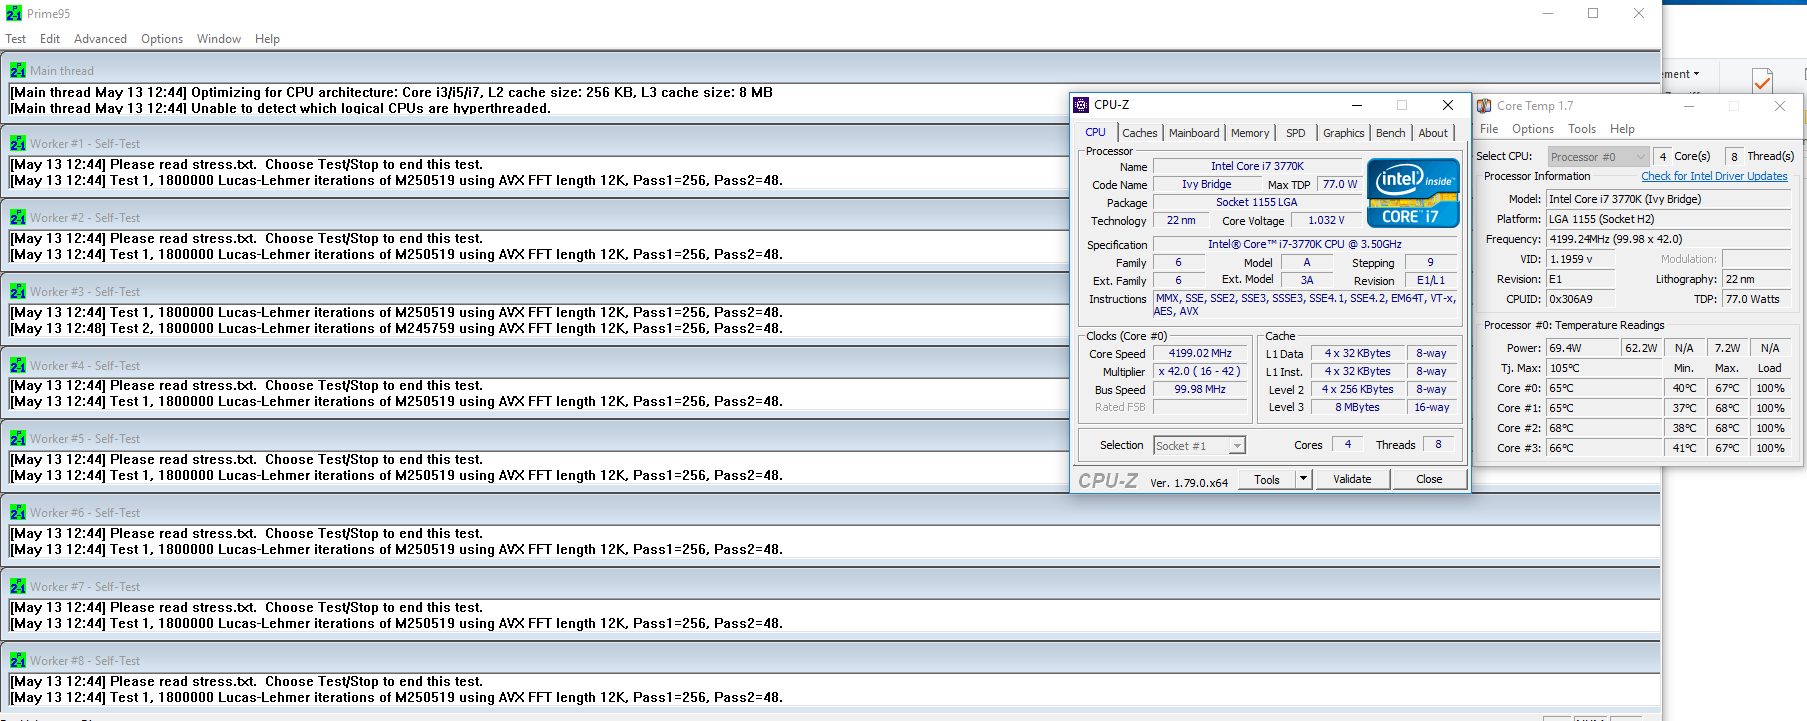
Task: Click the Instructions list in CPU-Z
Action: (x=1305, y=304)
